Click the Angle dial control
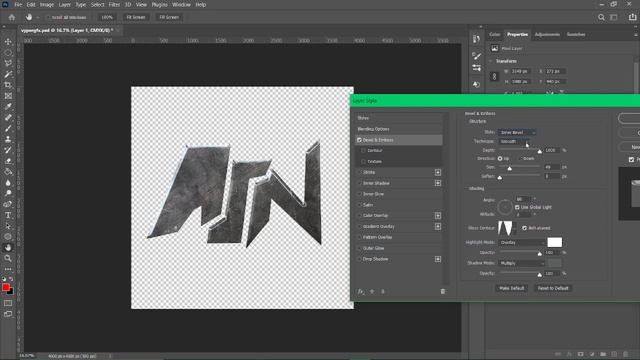This screenshot has width=640, height=360. point(505,207)
